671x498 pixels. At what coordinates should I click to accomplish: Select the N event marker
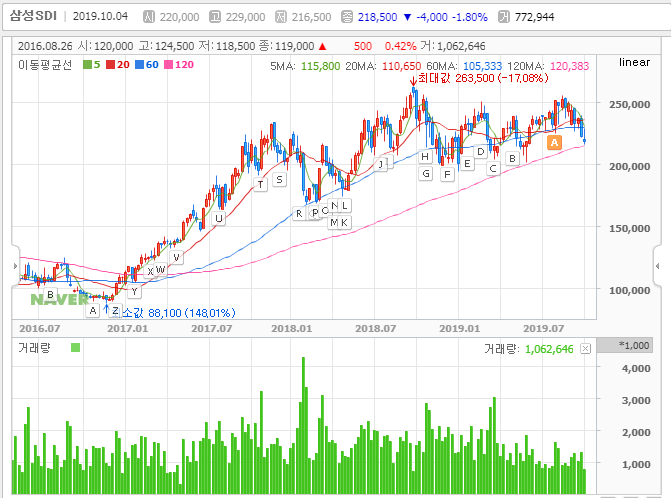[334, 205]
